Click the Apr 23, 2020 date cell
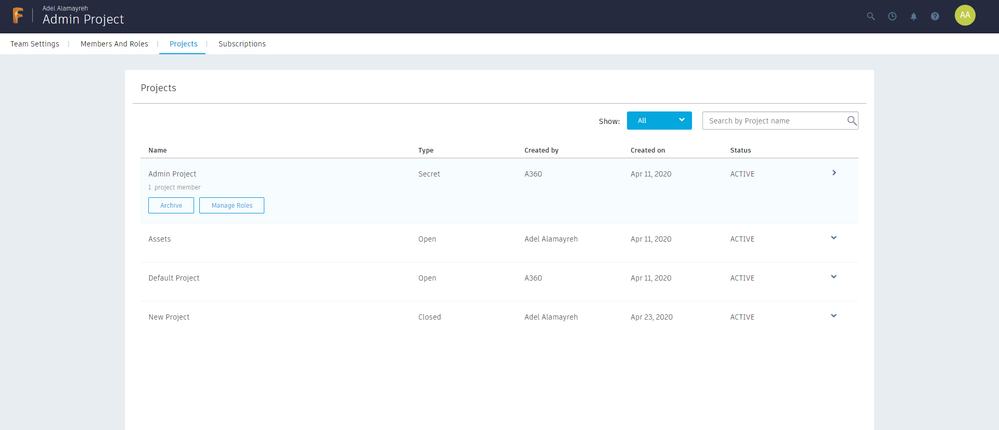The height and width of the screenshot is (430, 999). tap(650, 317)
